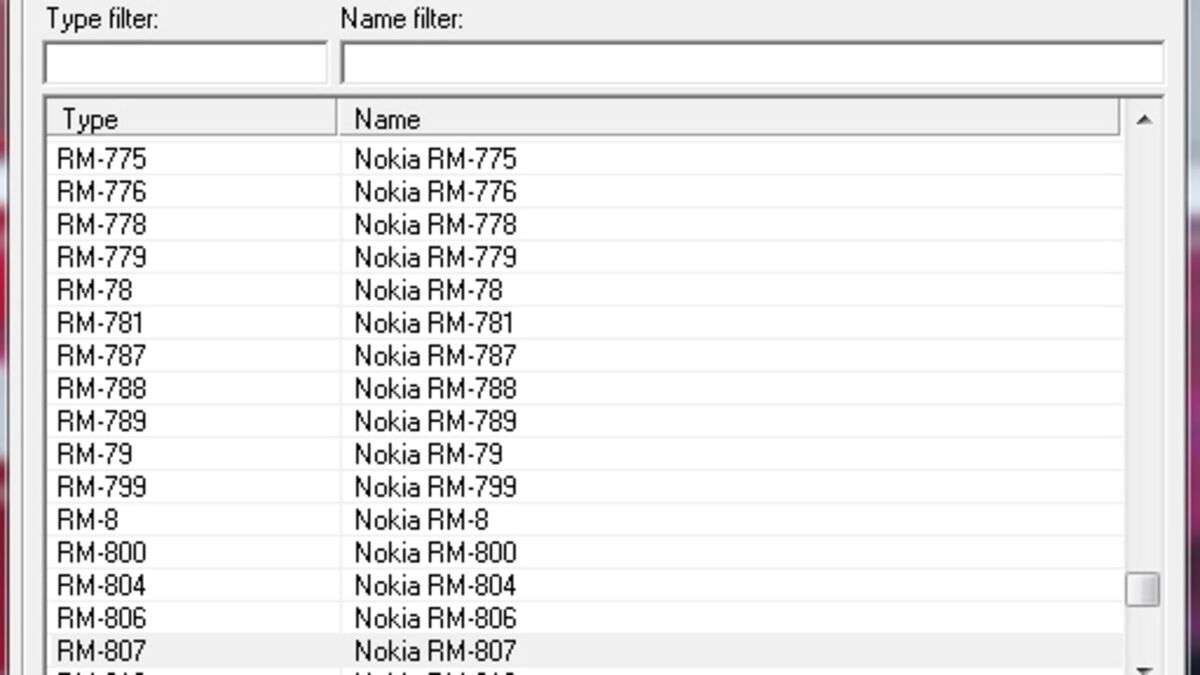The height and width of the screenshot is (675, 1200).
Task: Click the Name filter input field
Action: click(751, 64)
